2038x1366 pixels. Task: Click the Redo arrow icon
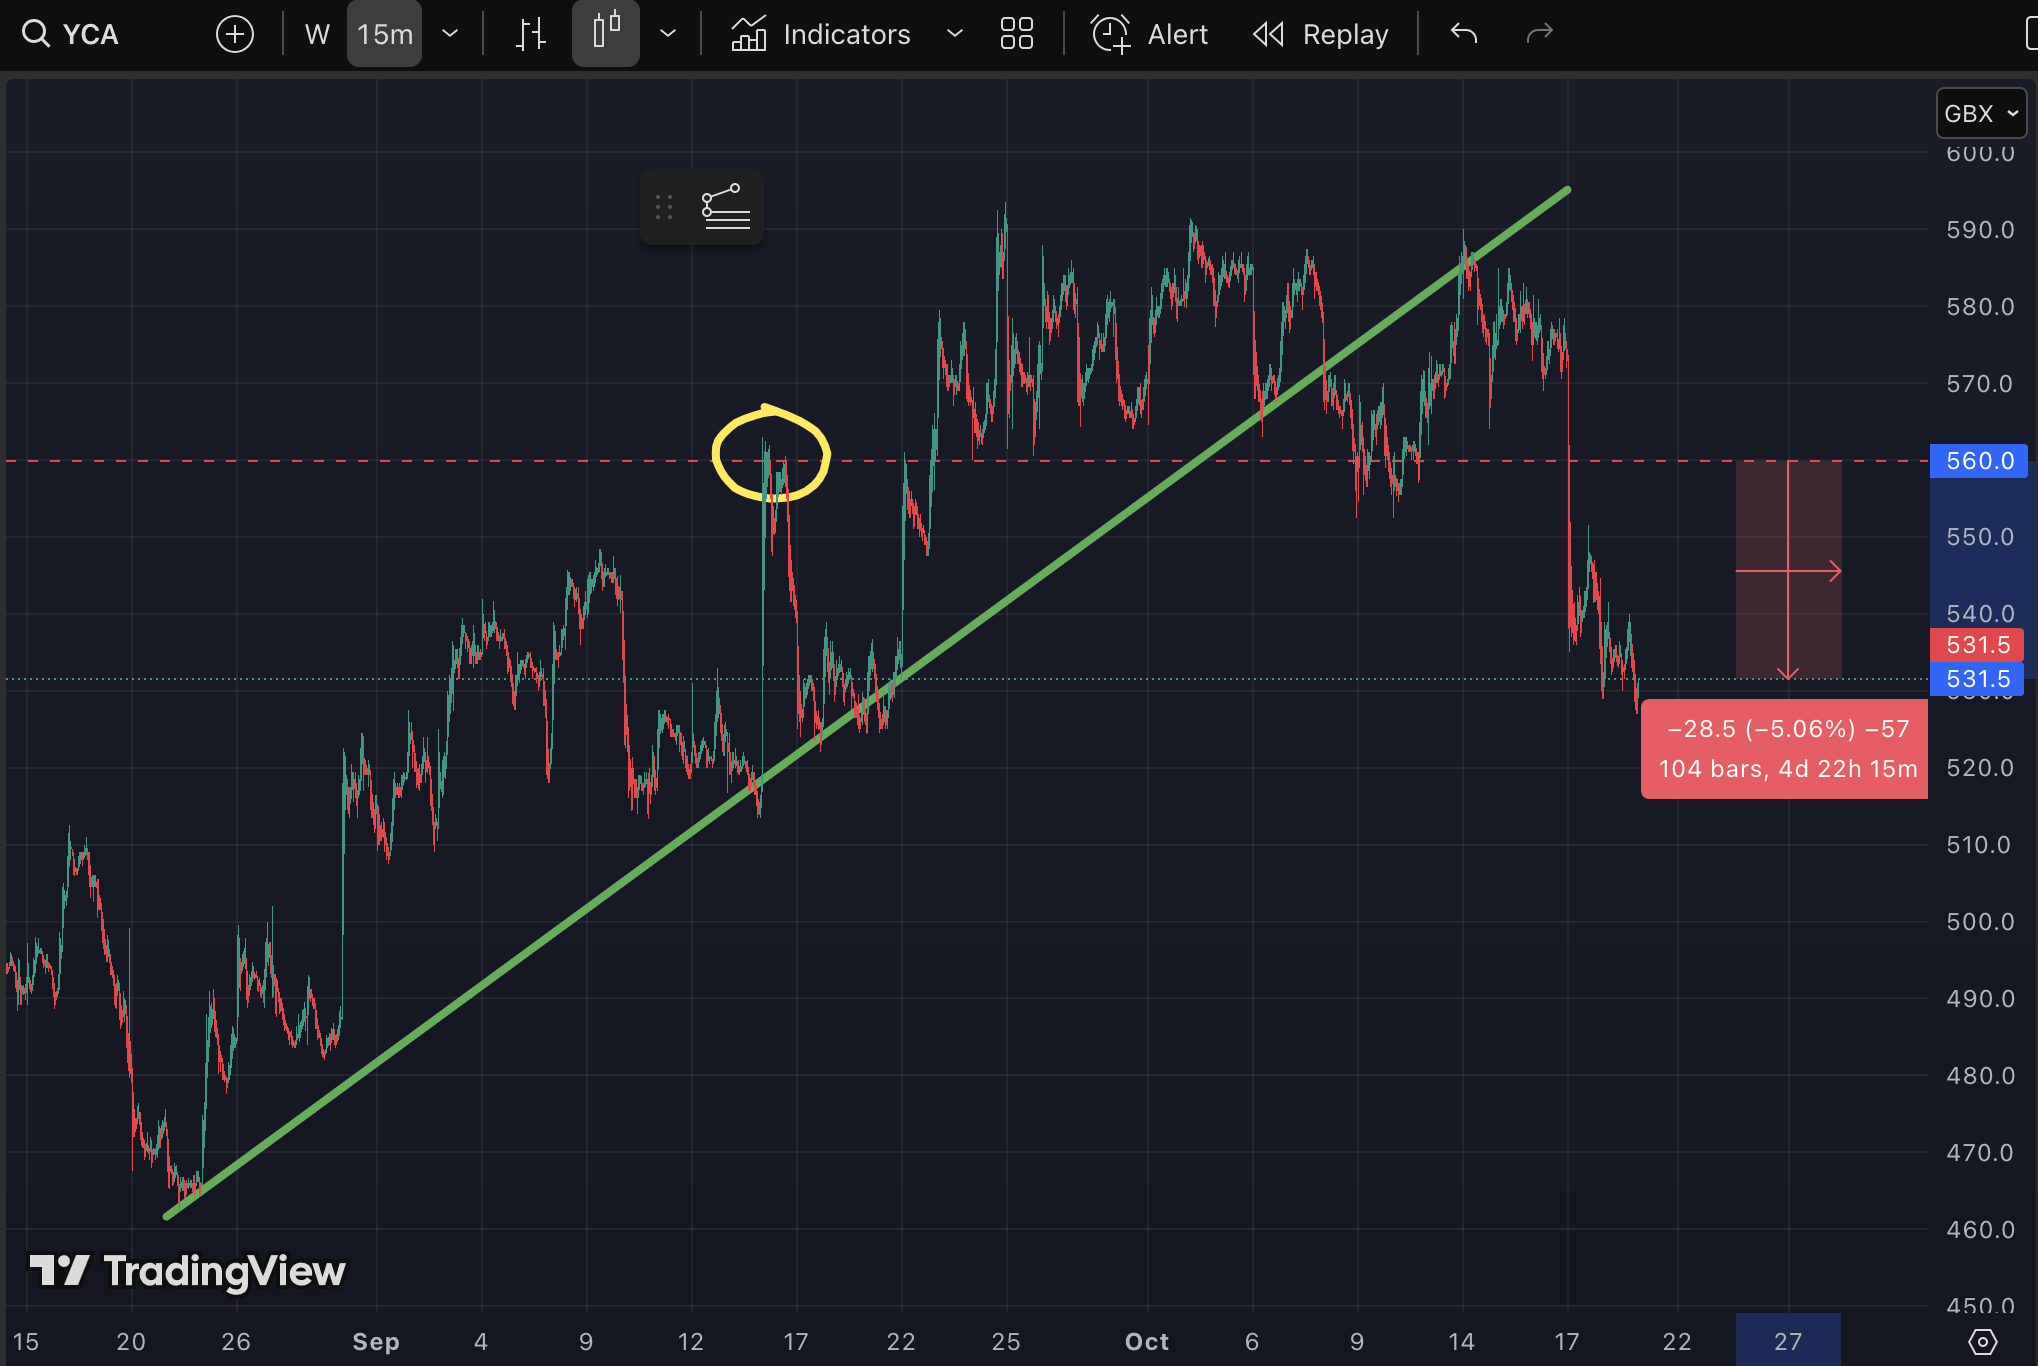1539,34
